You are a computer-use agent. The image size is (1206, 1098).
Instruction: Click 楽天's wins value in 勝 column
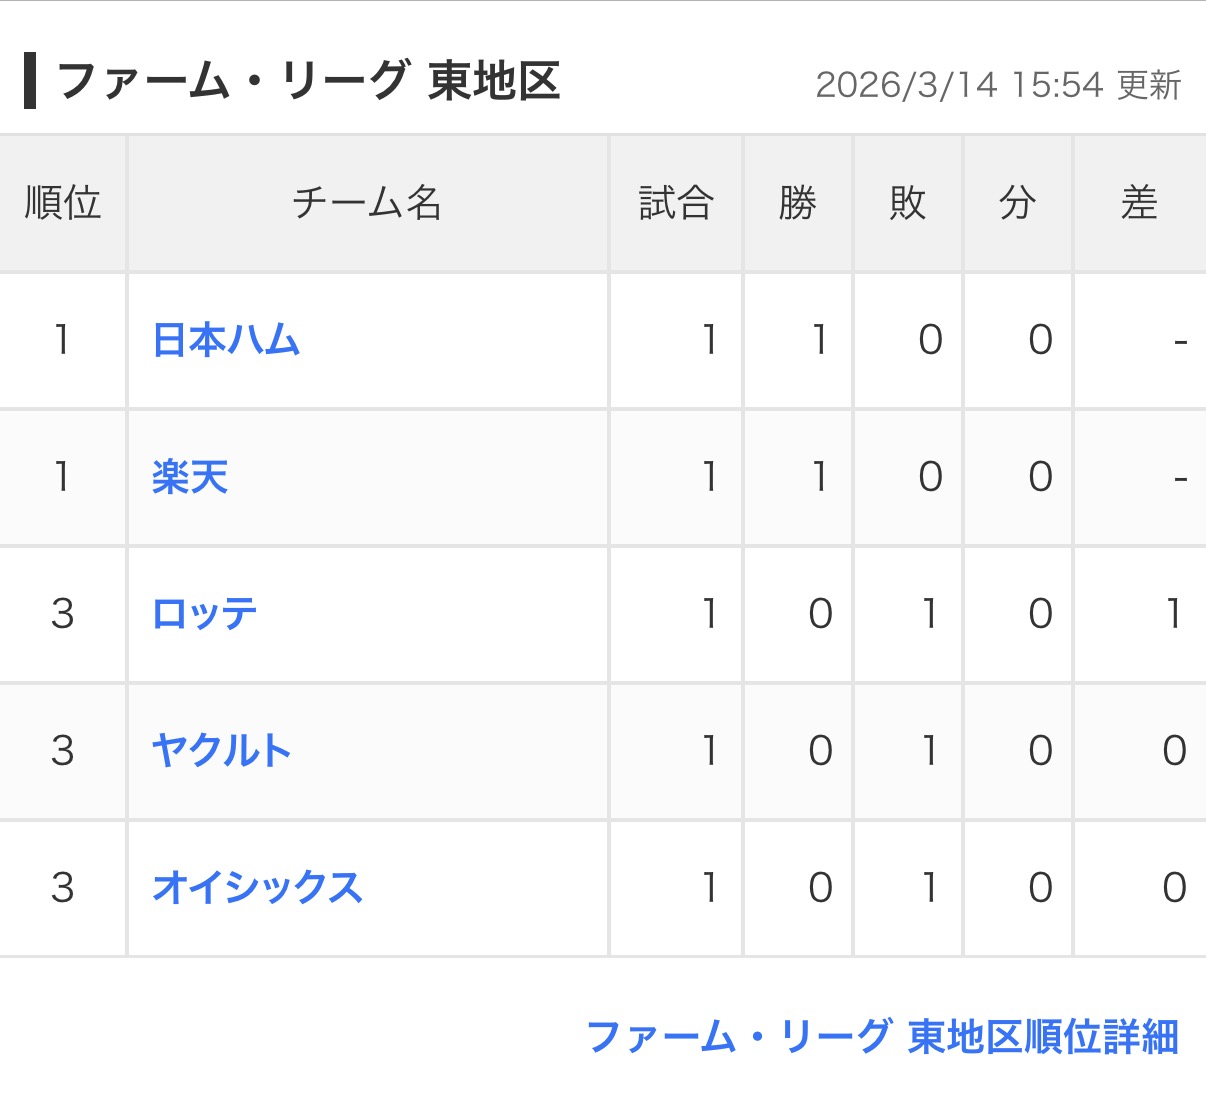tap(820, 477)
